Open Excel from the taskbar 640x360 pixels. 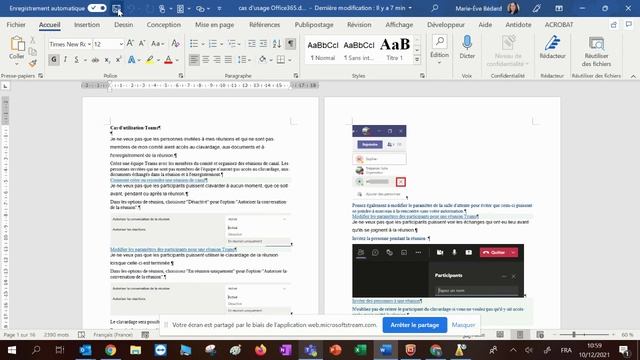click(360, 350)
